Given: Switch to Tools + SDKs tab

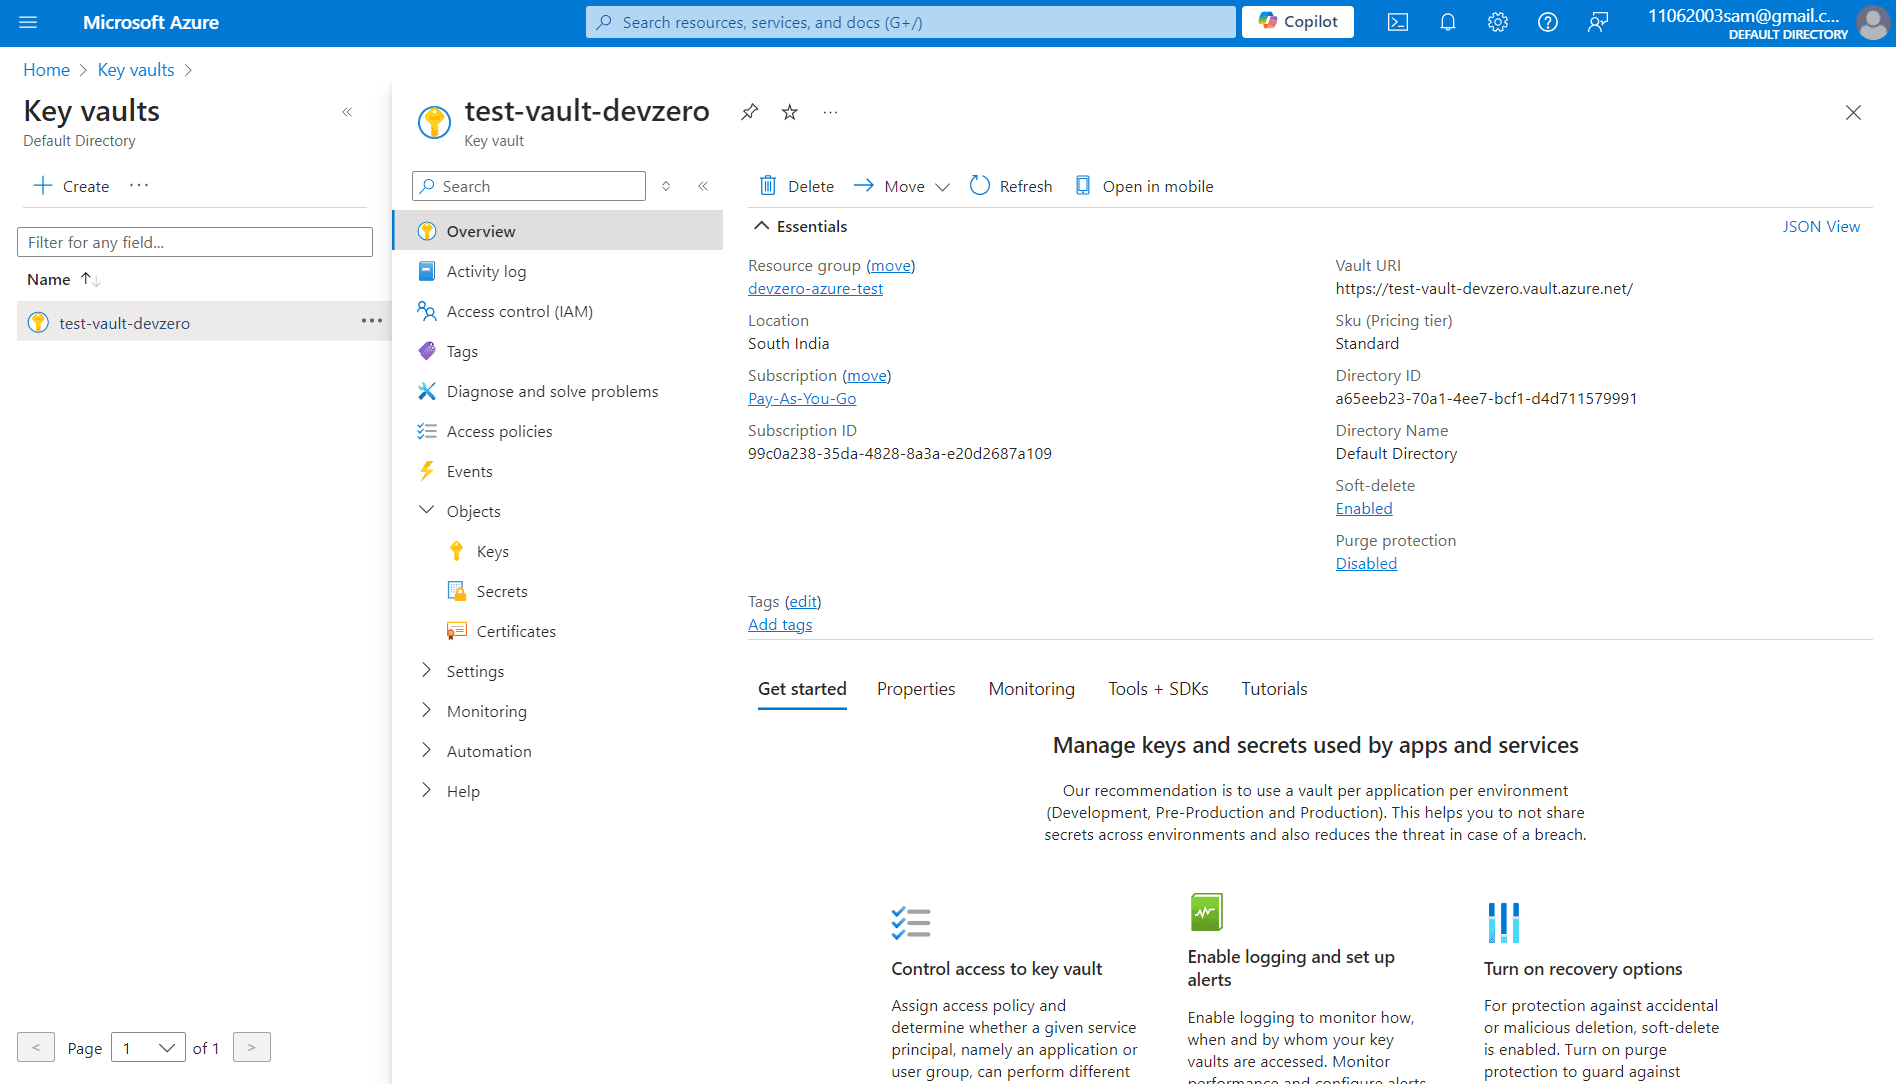Looking at the screenshot, I should (1158, 689).
